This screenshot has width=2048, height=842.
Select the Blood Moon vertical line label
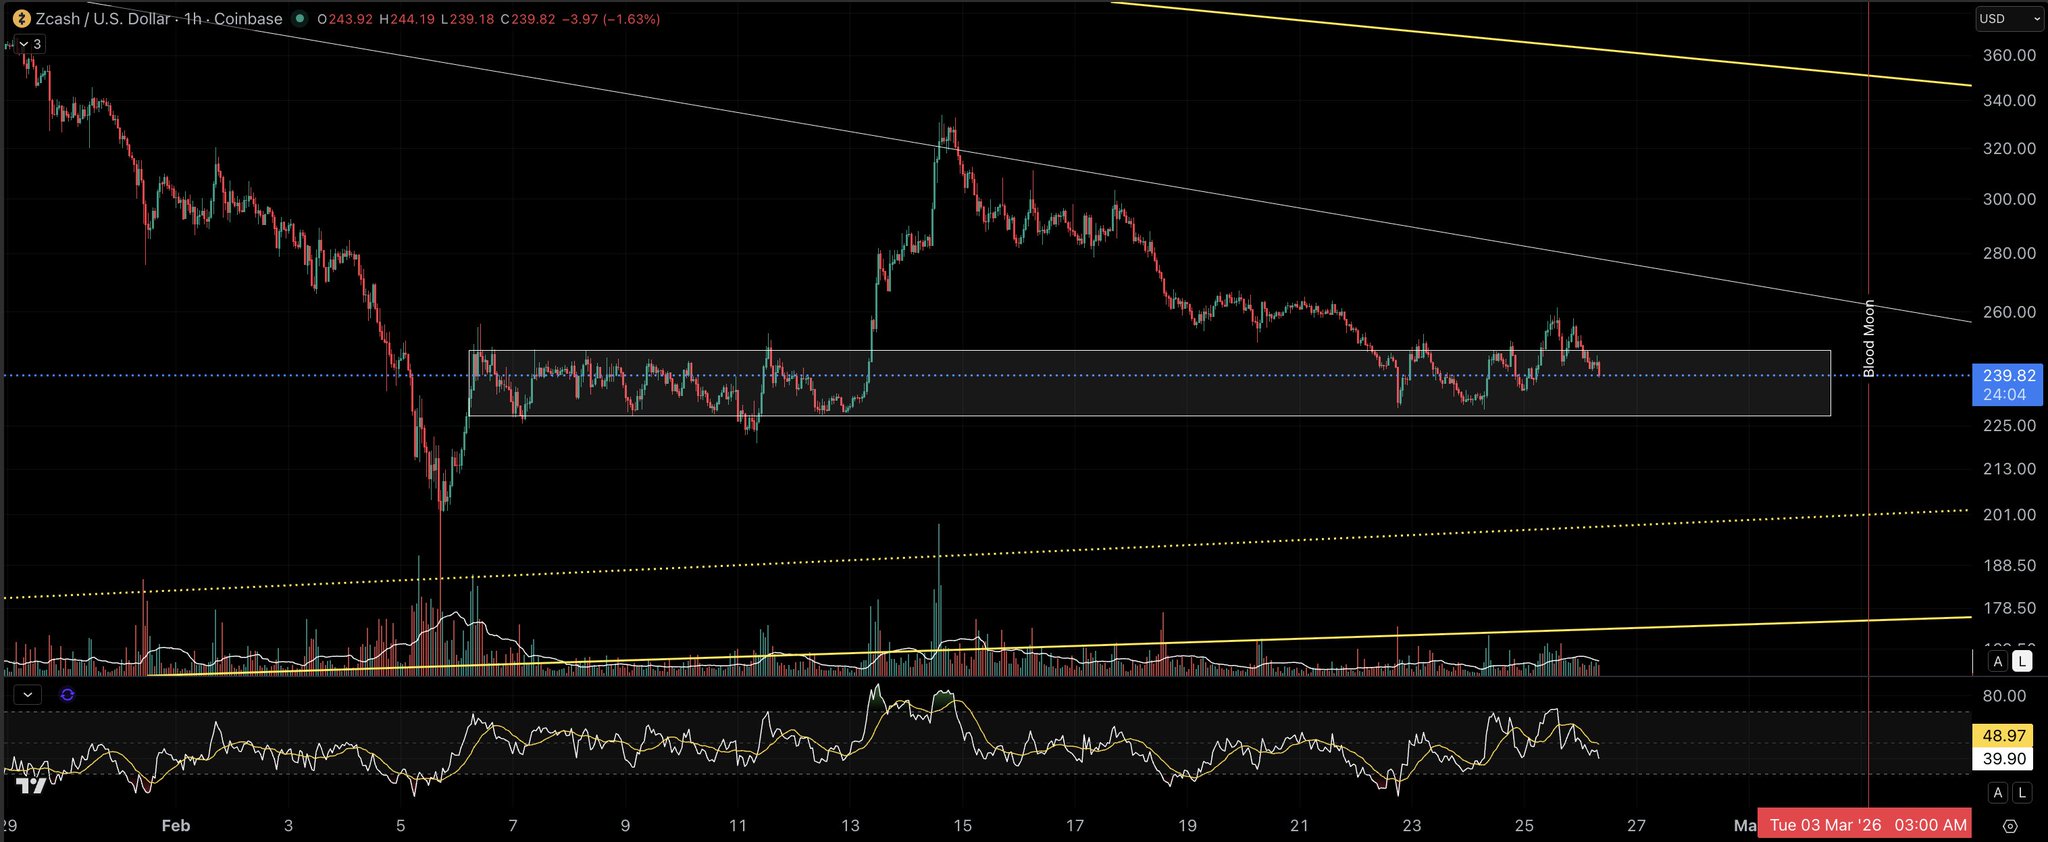1868,338
